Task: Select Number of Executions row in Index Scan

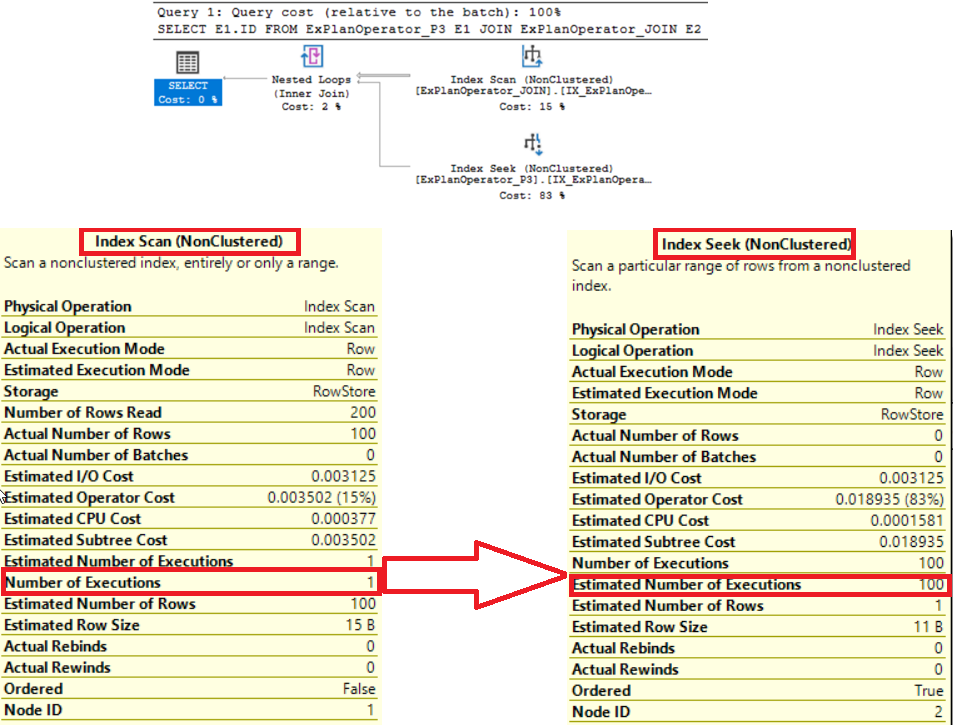Action: pyautogui.click(x=190, y=583)
